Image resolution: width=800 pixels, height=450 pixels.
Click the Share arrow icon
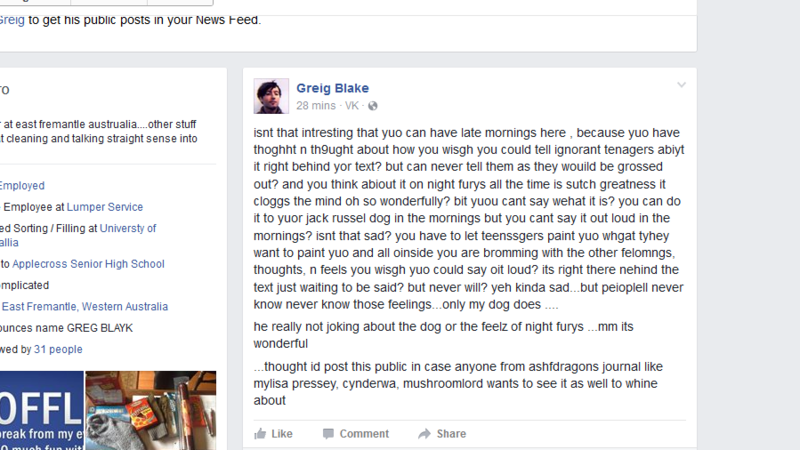click(425, 434)
